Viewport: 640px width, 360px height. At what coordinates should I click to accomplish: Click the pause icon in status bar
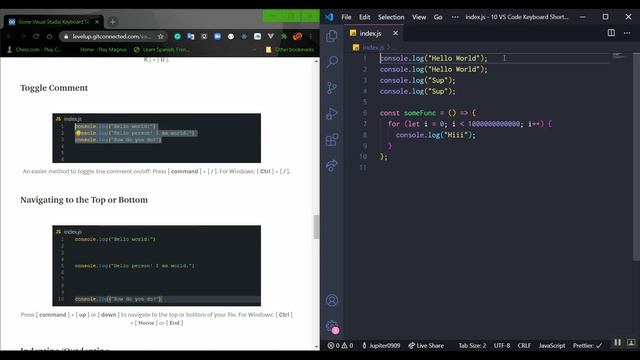pos(617,342)
